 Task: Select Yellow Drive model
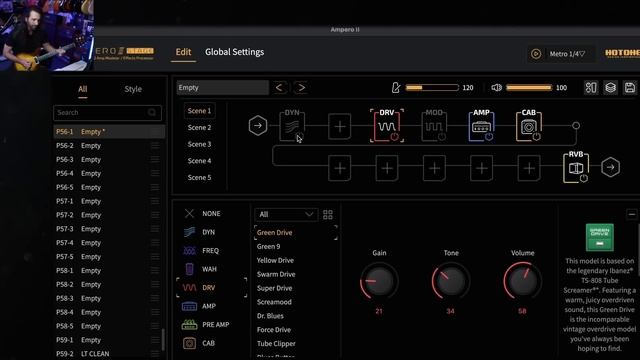[x=275, y=260]
